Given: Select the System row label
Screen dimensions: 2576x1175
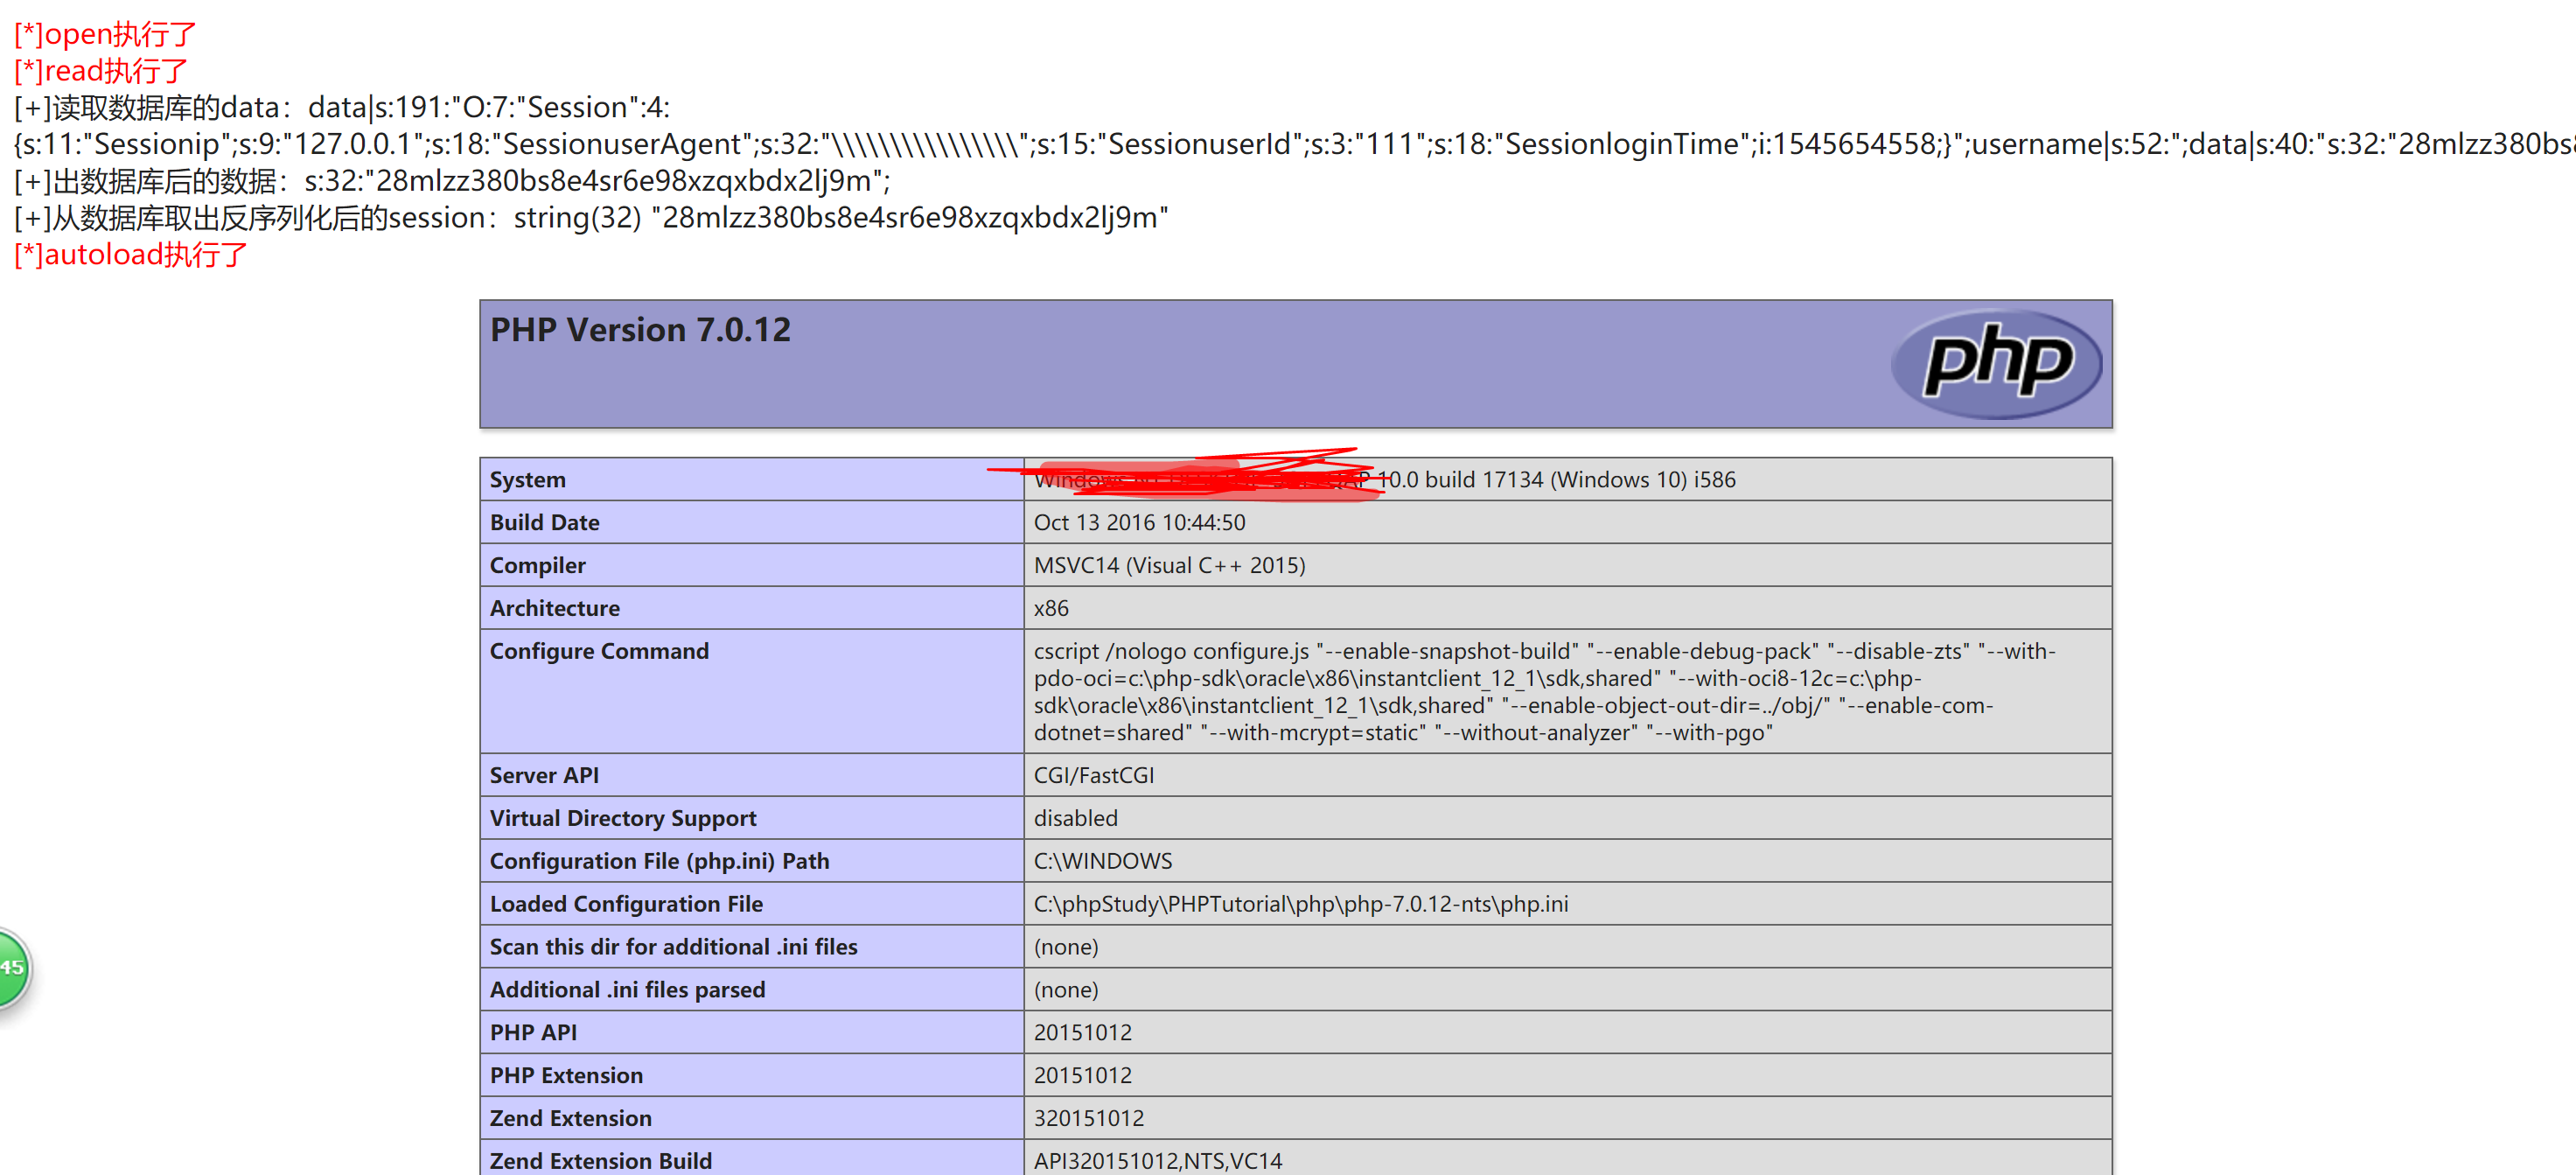Looking at the screenshot, I should (x=528, y=480).
